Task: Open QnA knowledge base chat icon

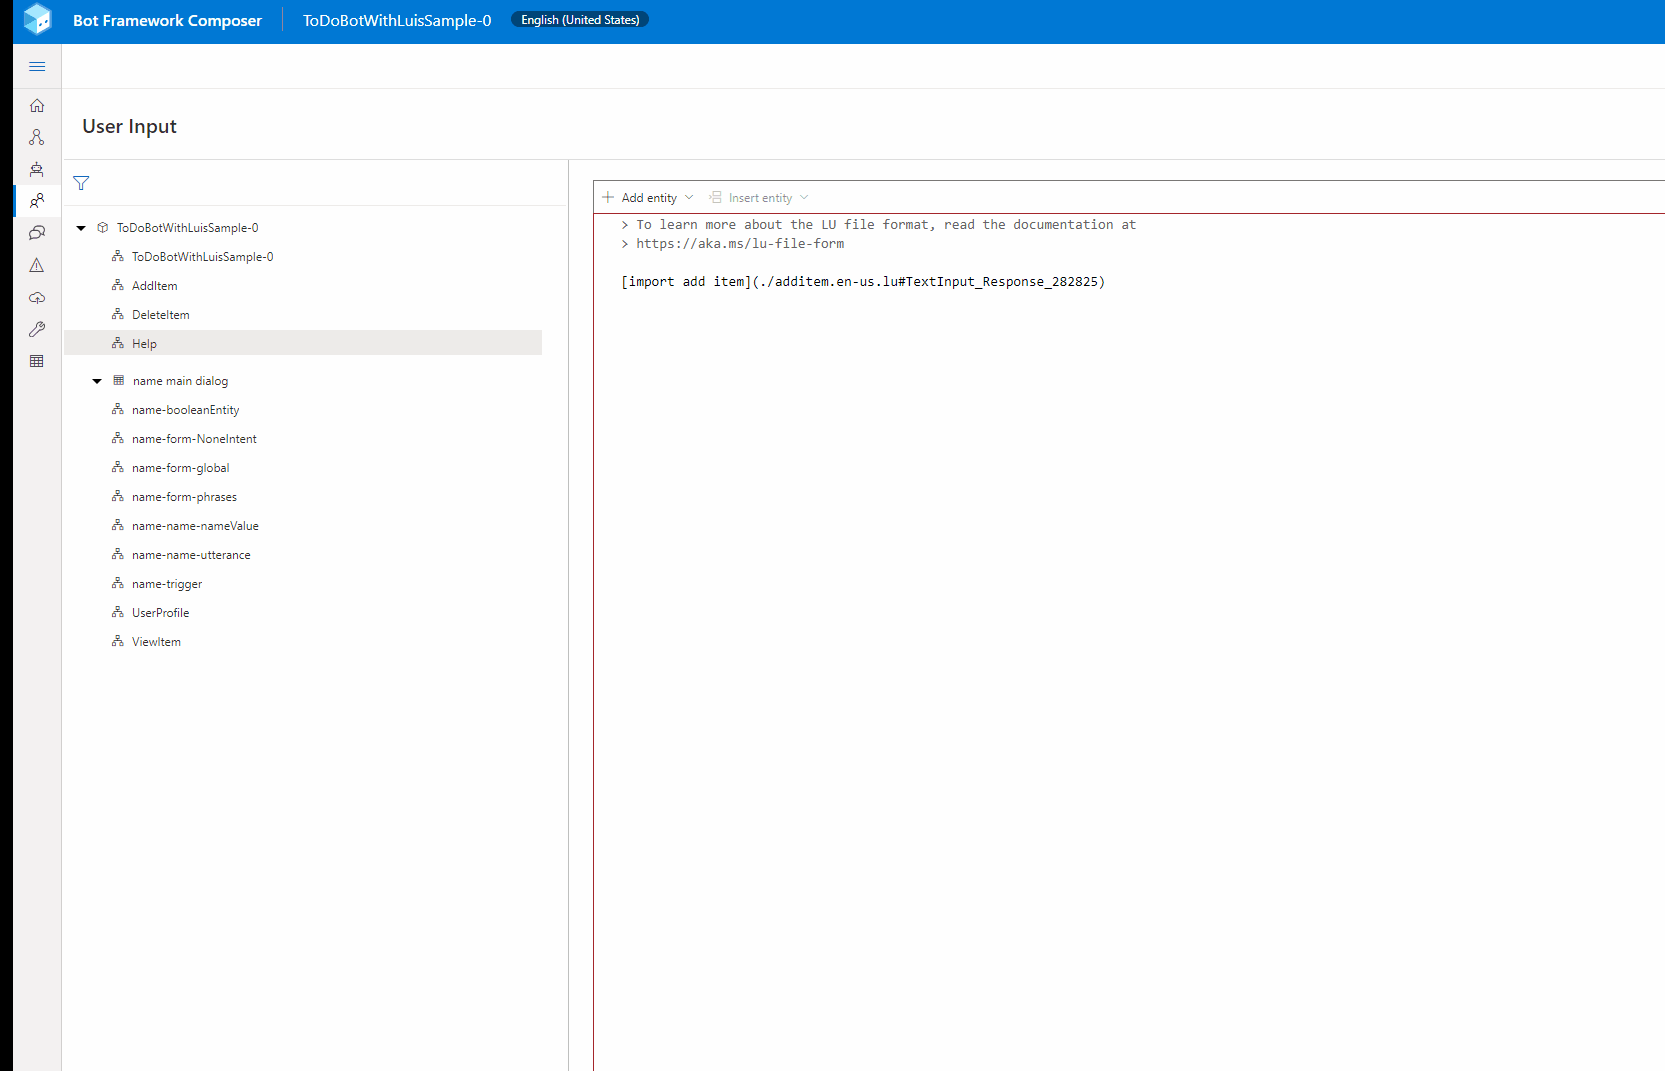Action: click(x=37, y=233)
